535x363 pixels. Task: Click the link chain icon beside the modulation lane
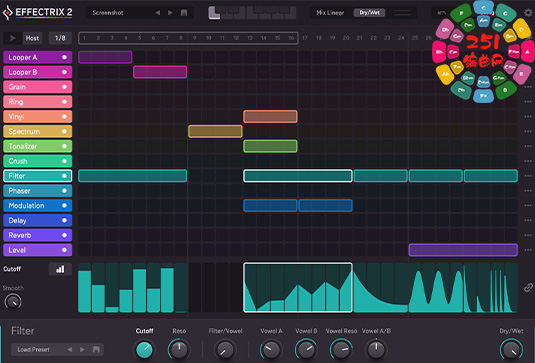click(528, 288)
